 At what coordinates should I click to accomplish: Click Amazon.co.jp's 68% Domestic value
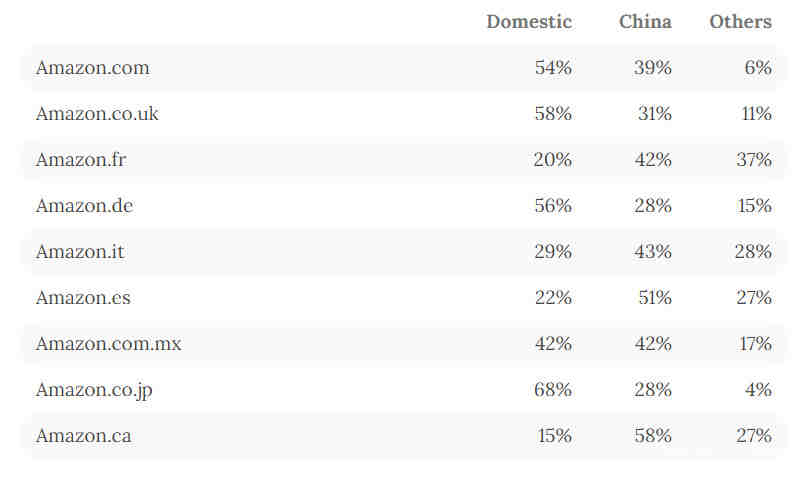click(553, 390)
